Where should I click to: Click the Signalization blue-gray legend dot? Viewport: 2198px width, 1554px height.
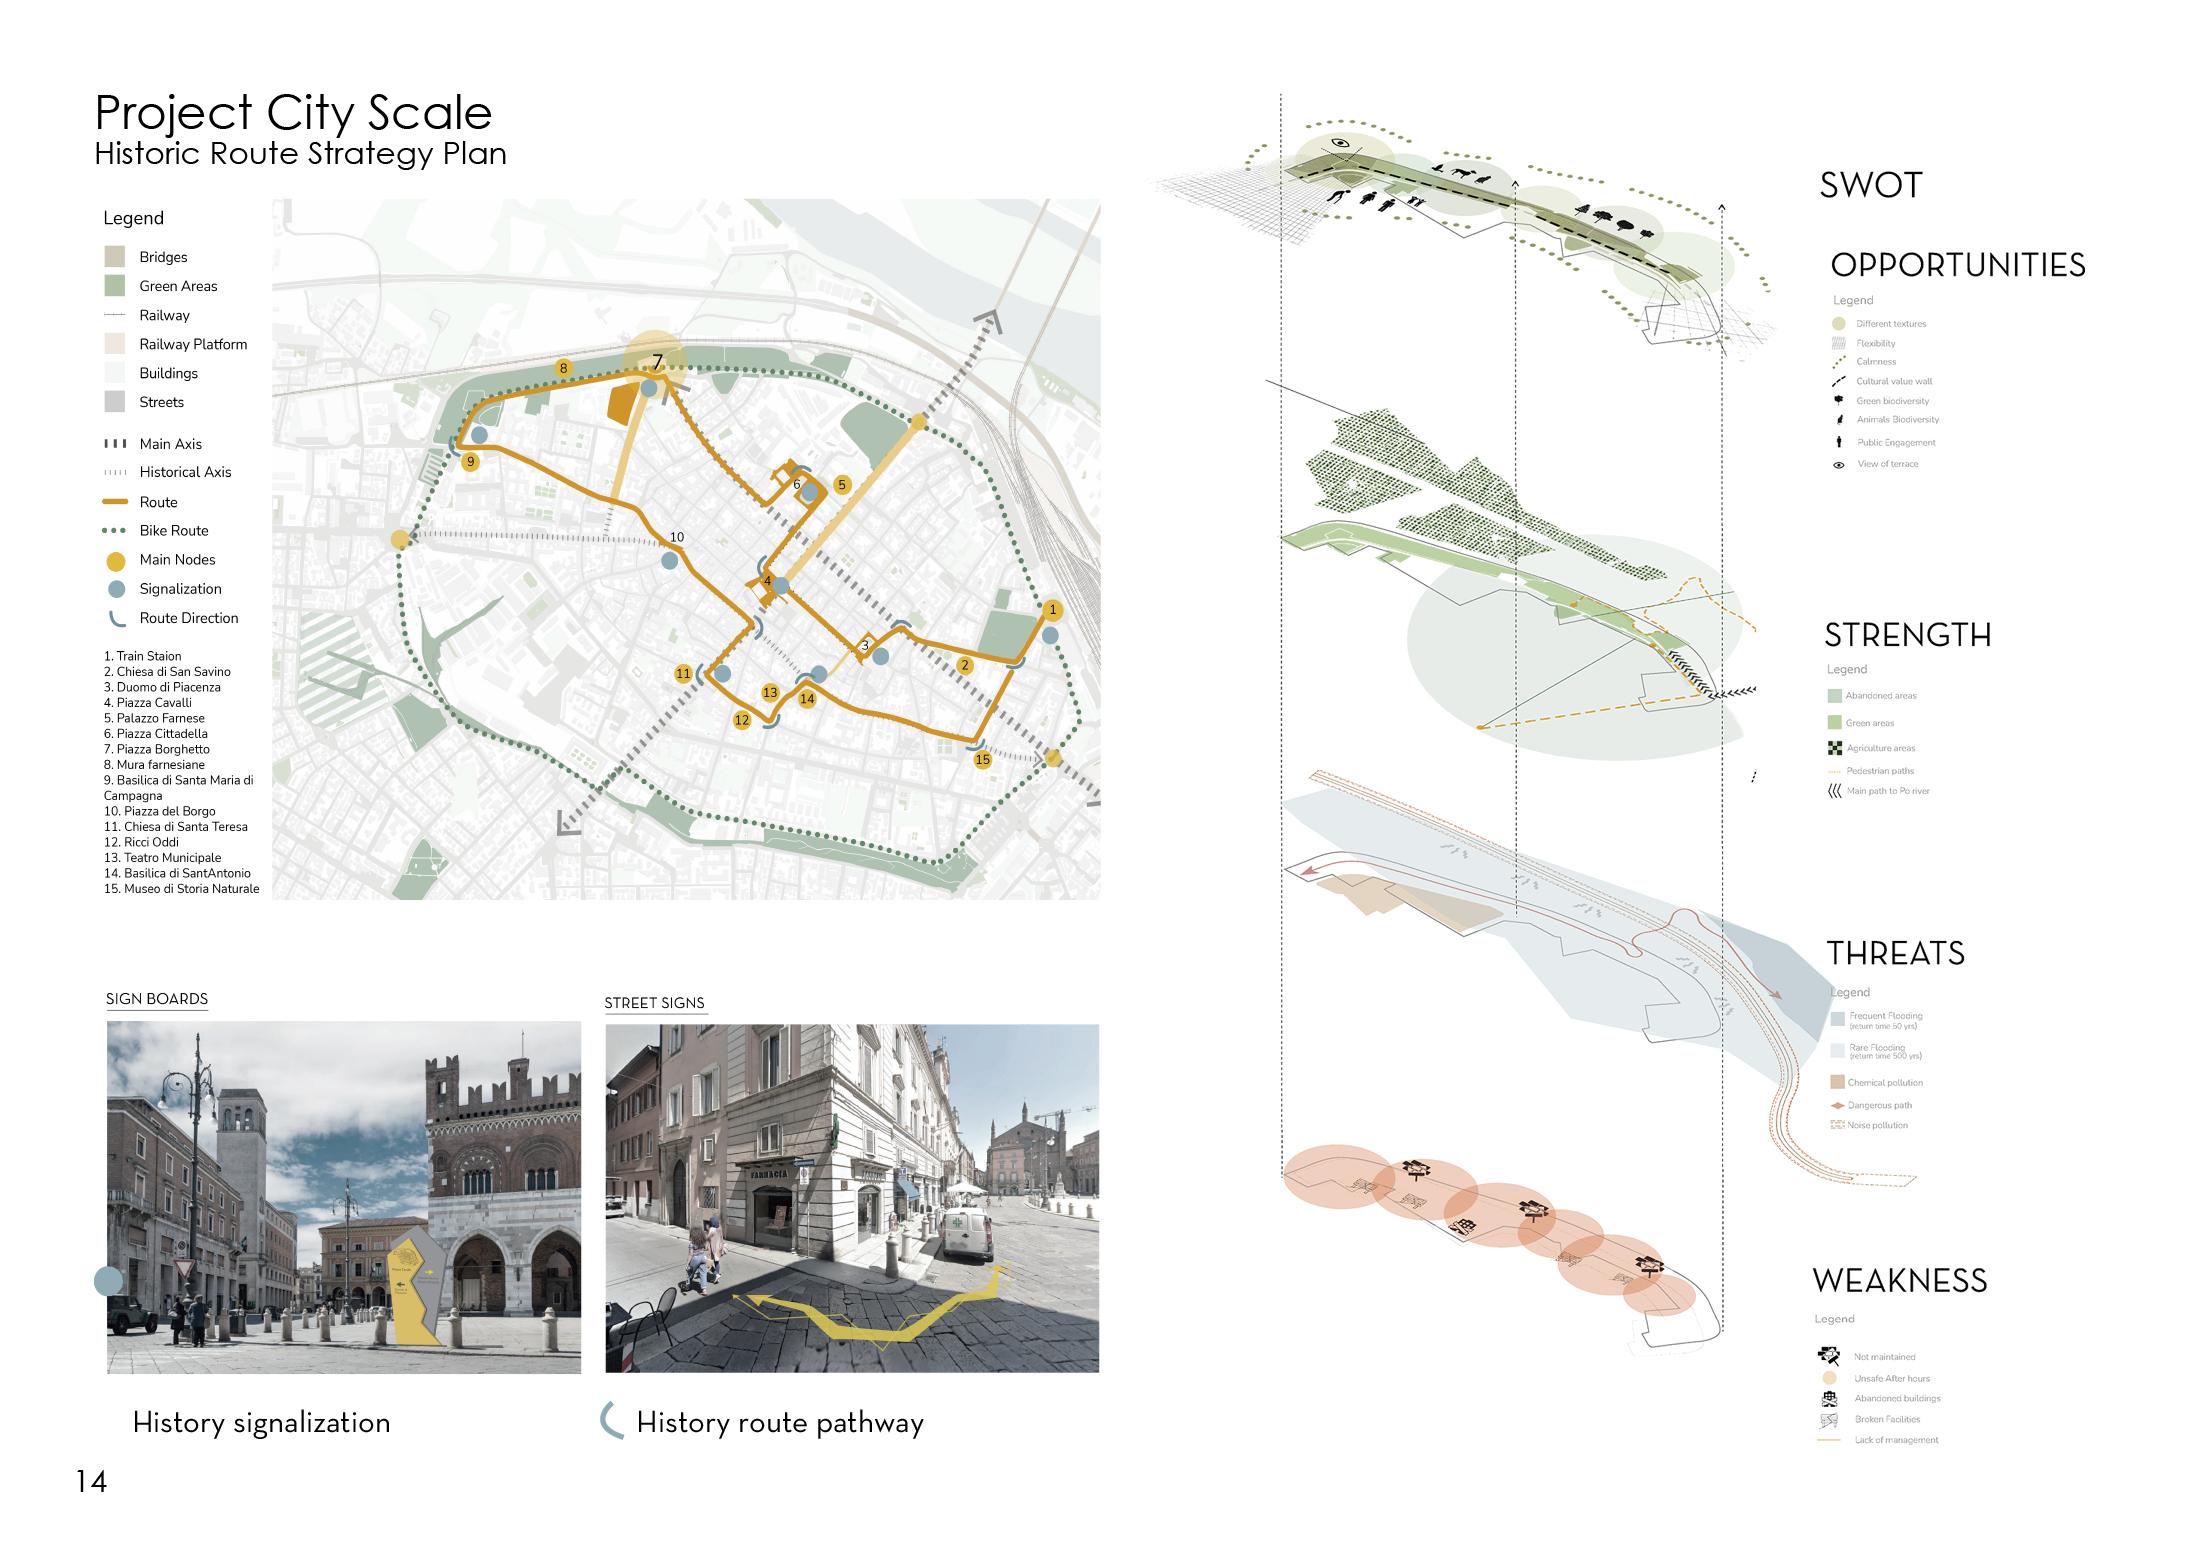[x=116, y=589]
